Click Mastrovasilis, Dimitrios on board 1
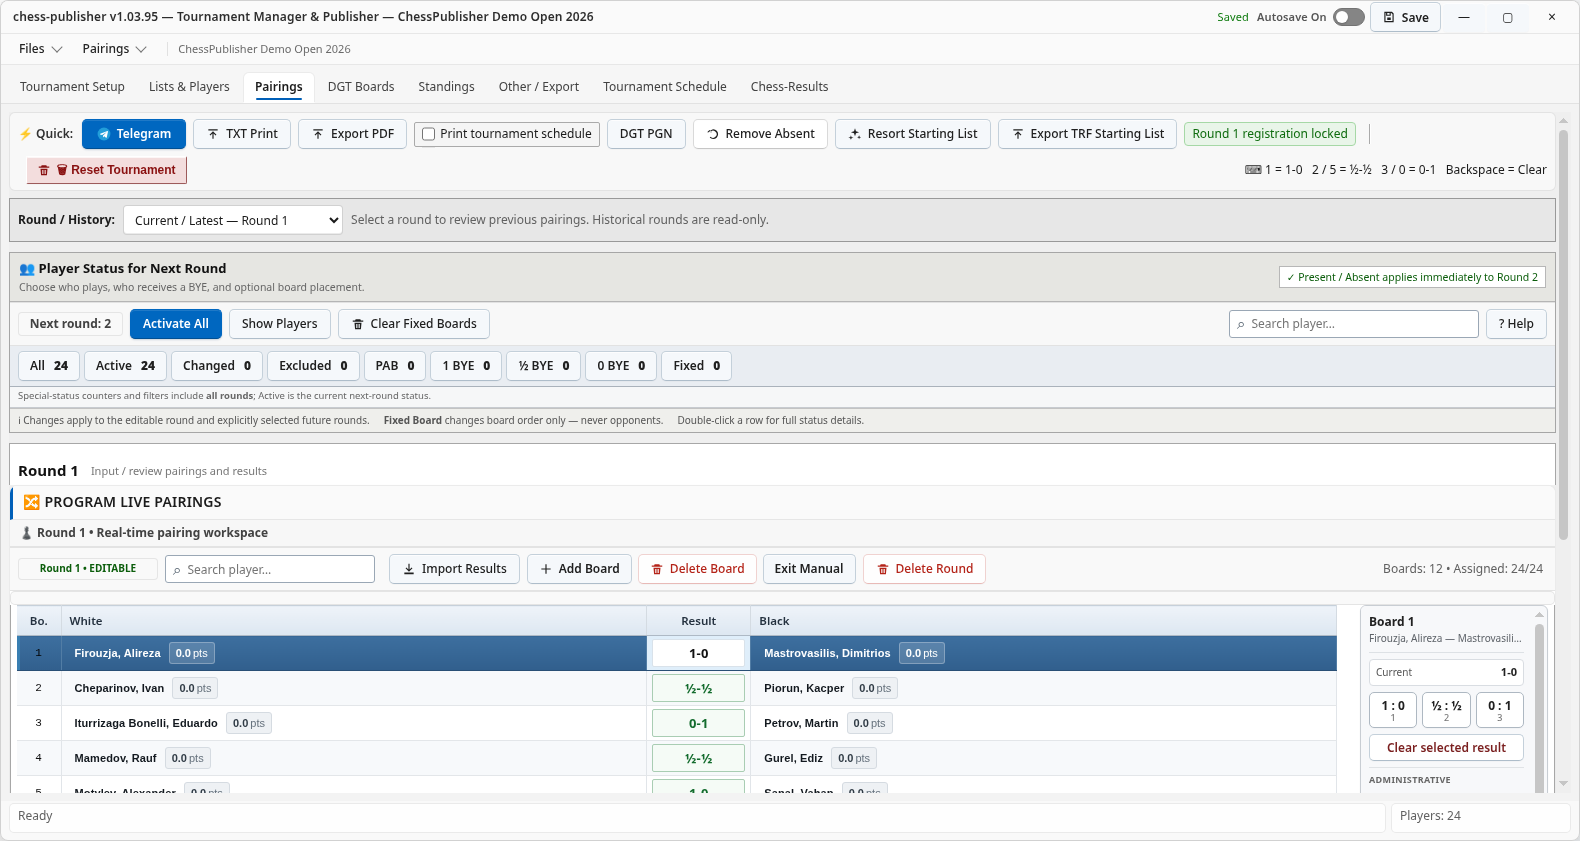The height and width of the screenshot is (841, 1580). coord(827,654)
